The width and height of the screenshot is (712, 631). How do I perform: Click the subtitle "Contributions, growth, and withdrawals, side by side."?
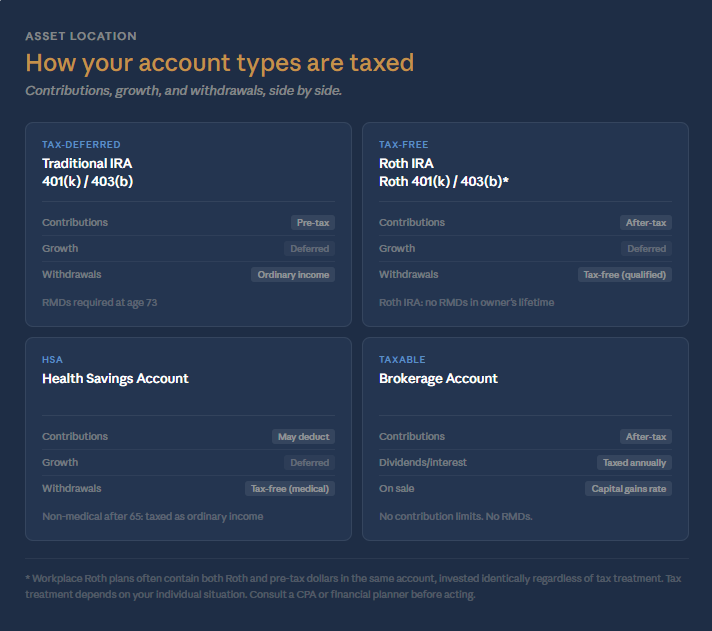(x=183, y=91)
